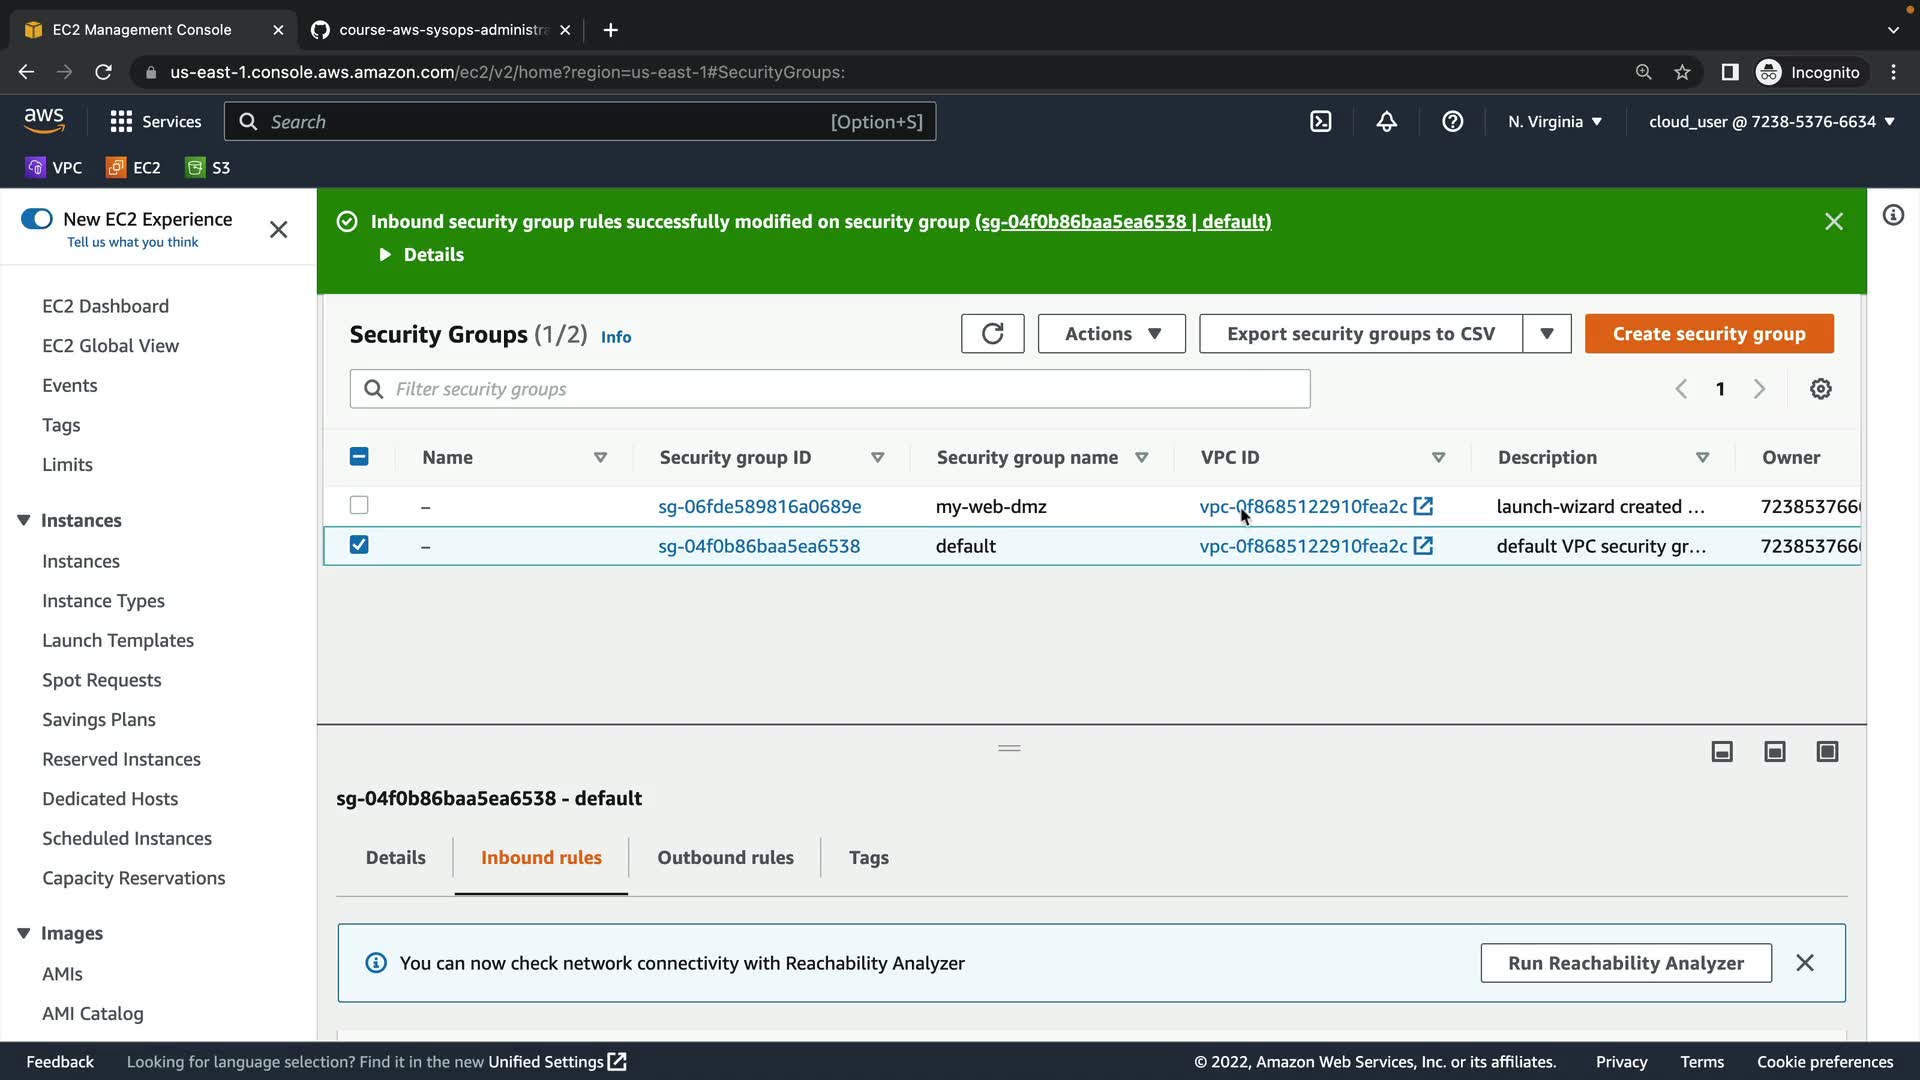This screenshot has height=1080, width=1920.
Task: Switch to the Outbound rules tab
Action: [725, 857]
